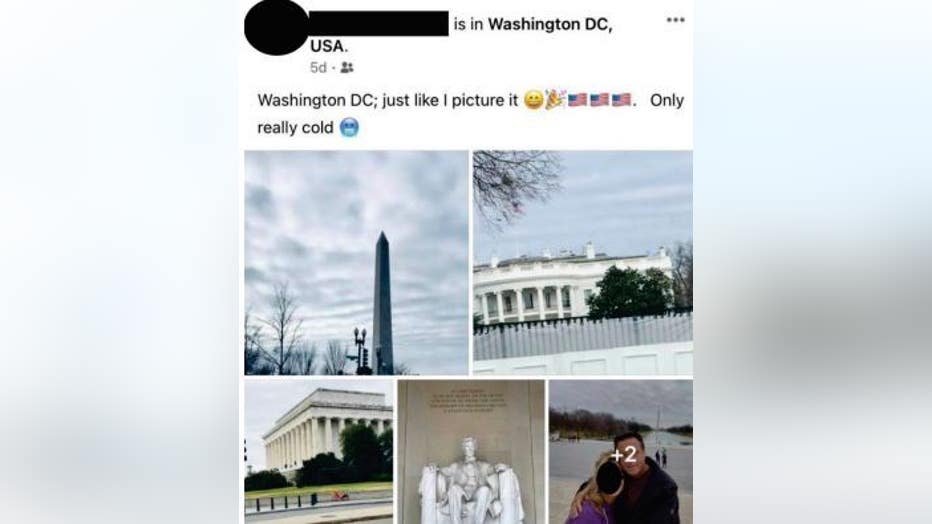
Task: Click the 'is in' check-in text
Action: pyautogui.click(x=468, y=24)
